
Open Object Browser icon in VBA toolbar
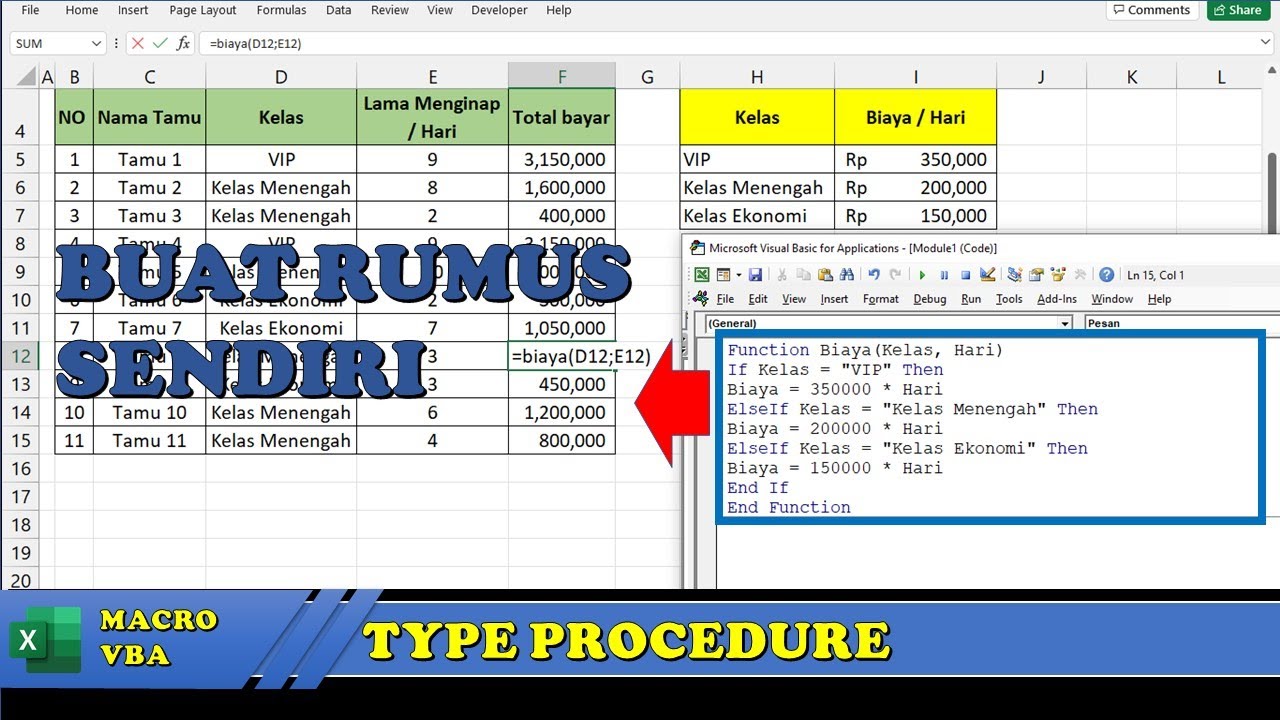1058,275
